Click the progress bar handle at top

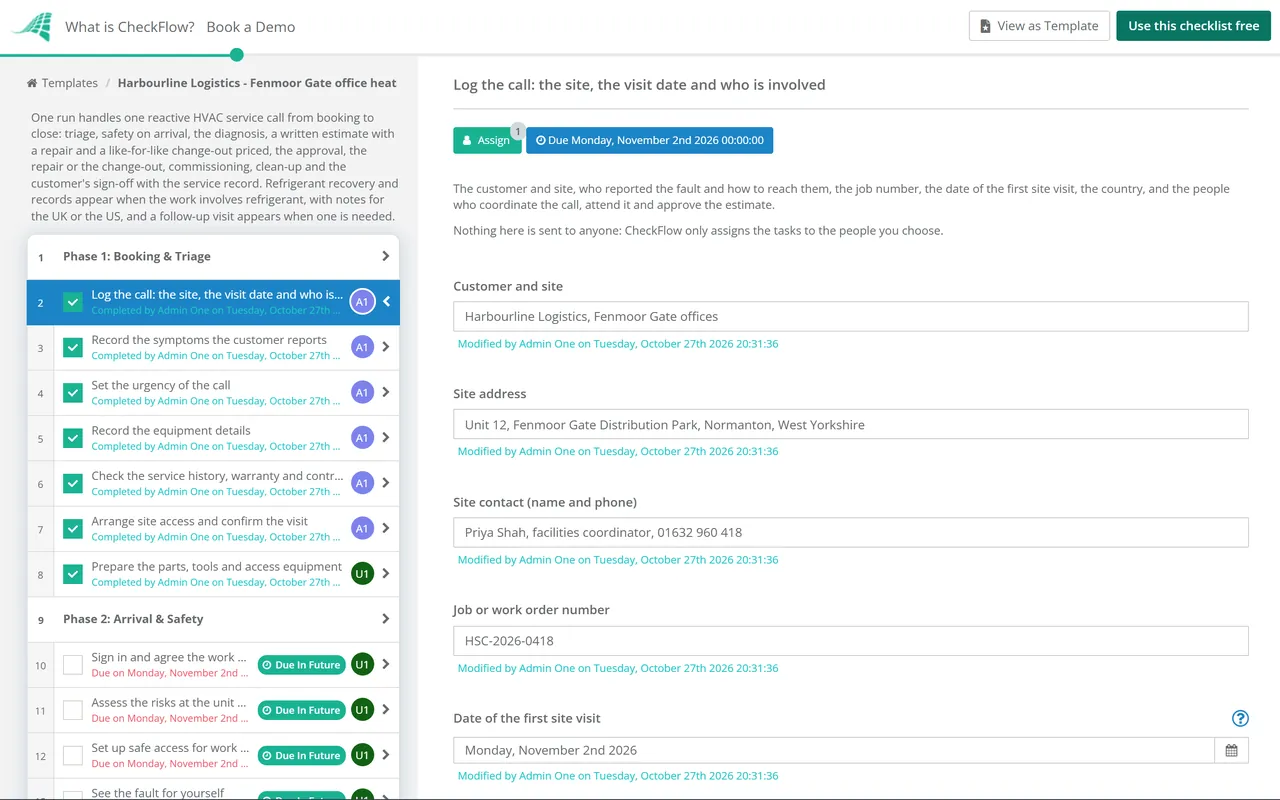pos(237,55)
